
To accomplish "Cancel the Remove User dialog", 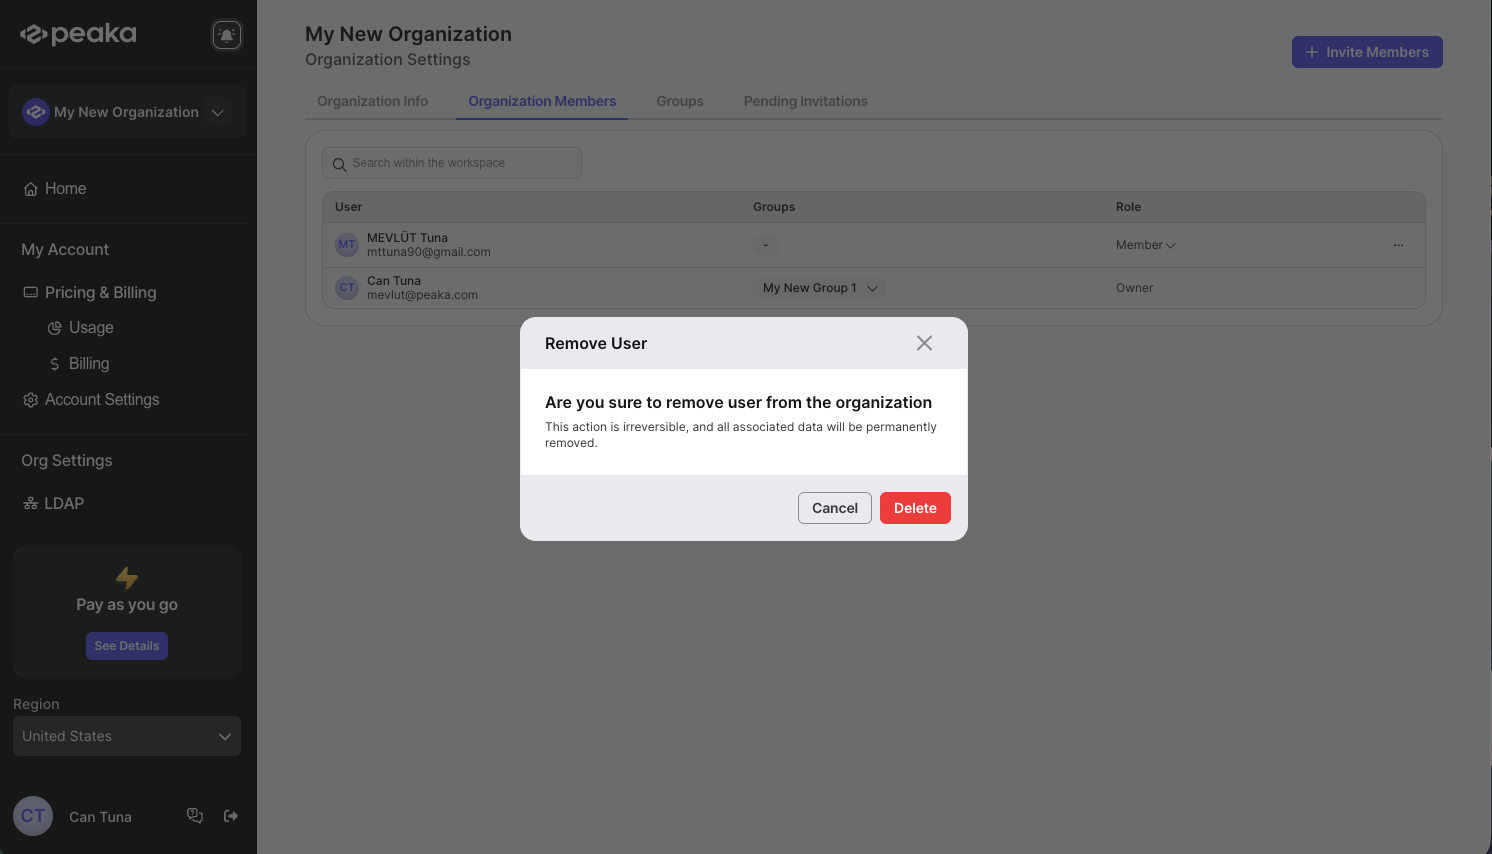I will (834, 507).
